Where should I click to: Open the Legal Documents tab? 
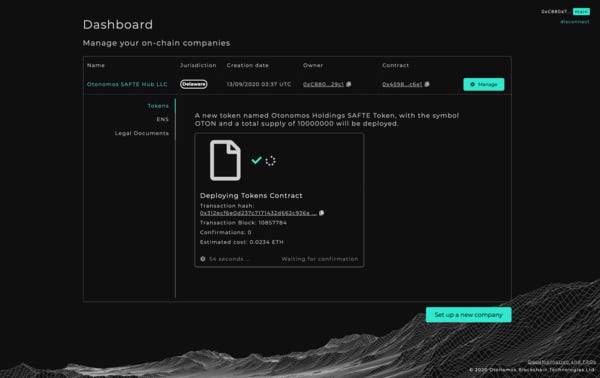pos(142,133)
